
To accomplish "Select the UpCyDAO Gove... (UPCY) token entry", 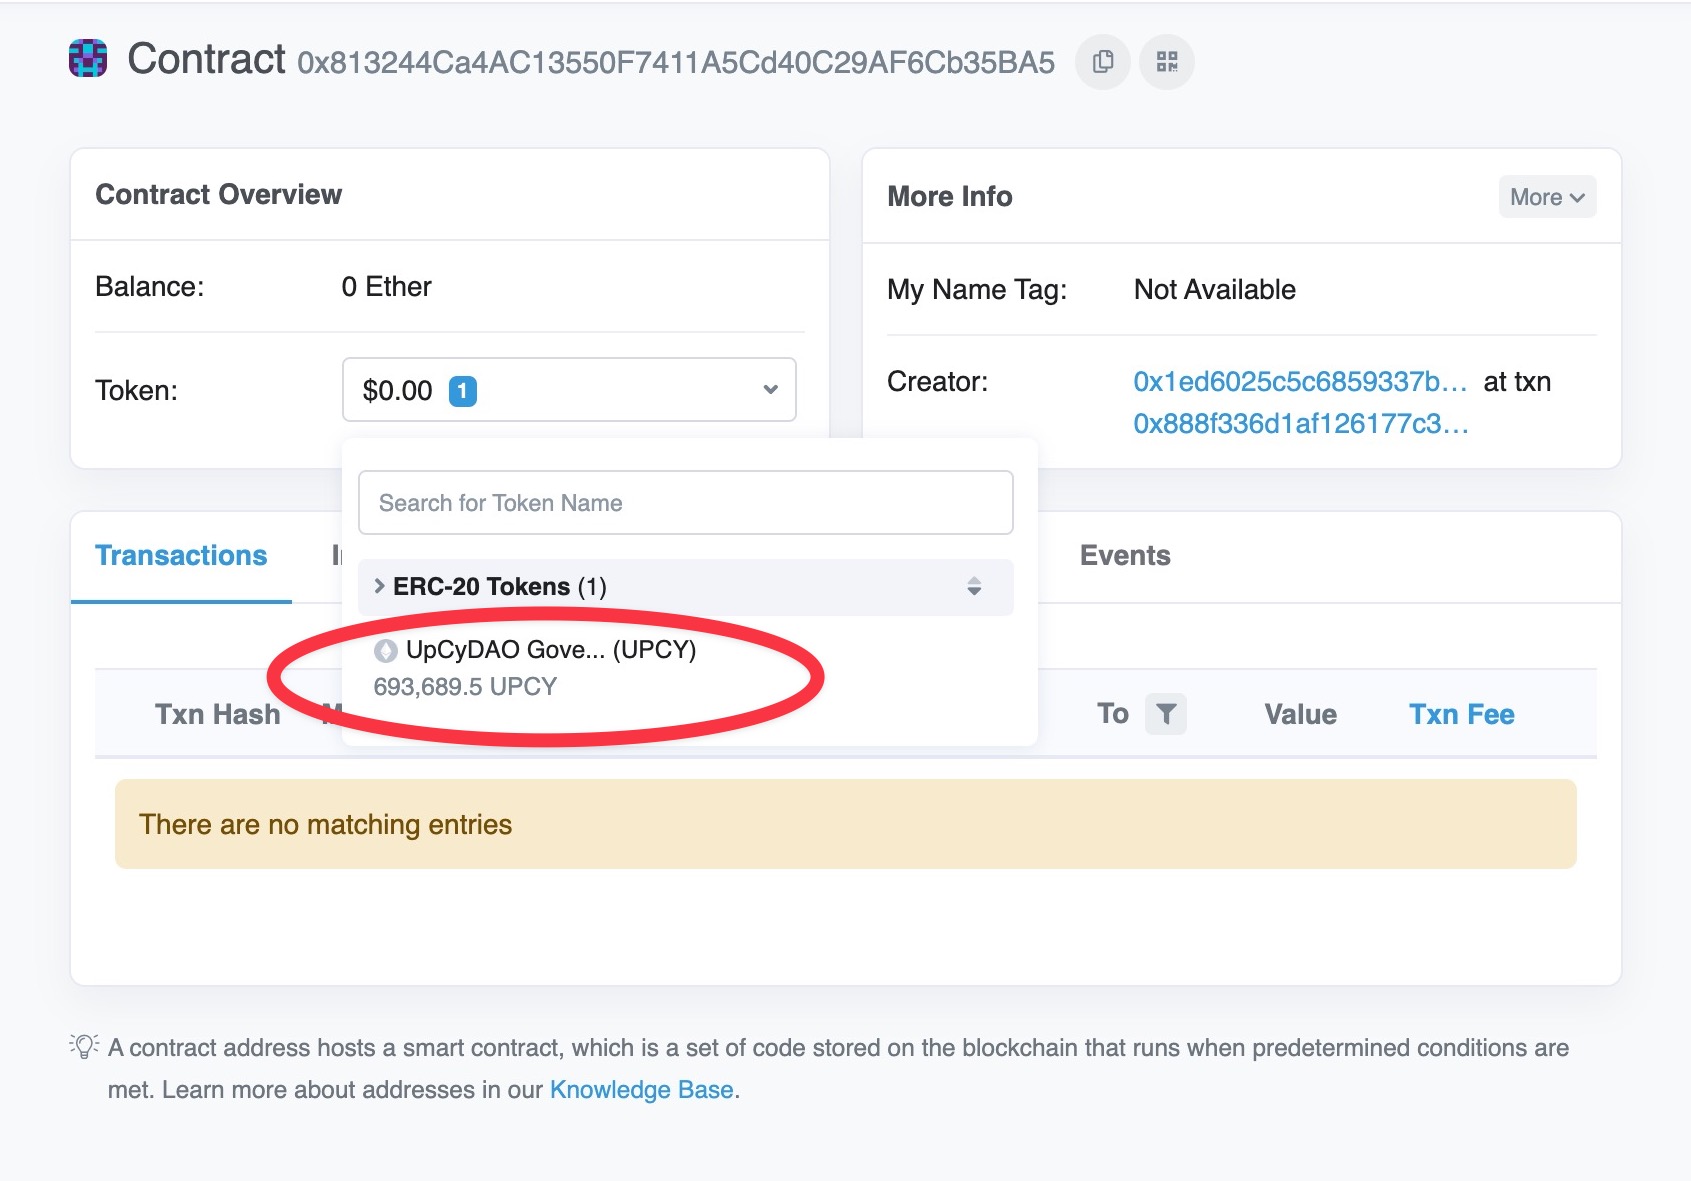I will click(550, 650).
